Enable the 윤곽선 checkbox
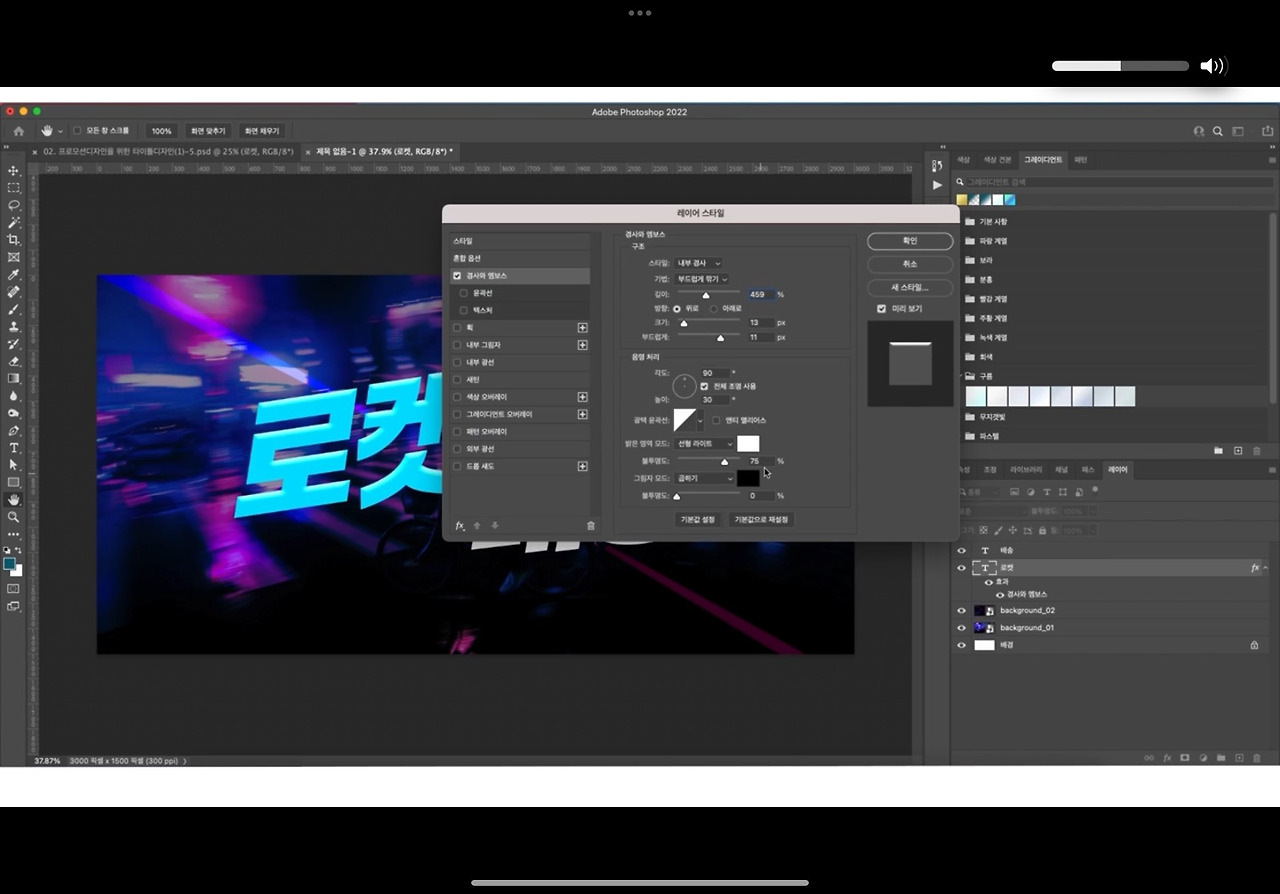The height and width of the screenshot is (894, 1280). click(464, 293)
